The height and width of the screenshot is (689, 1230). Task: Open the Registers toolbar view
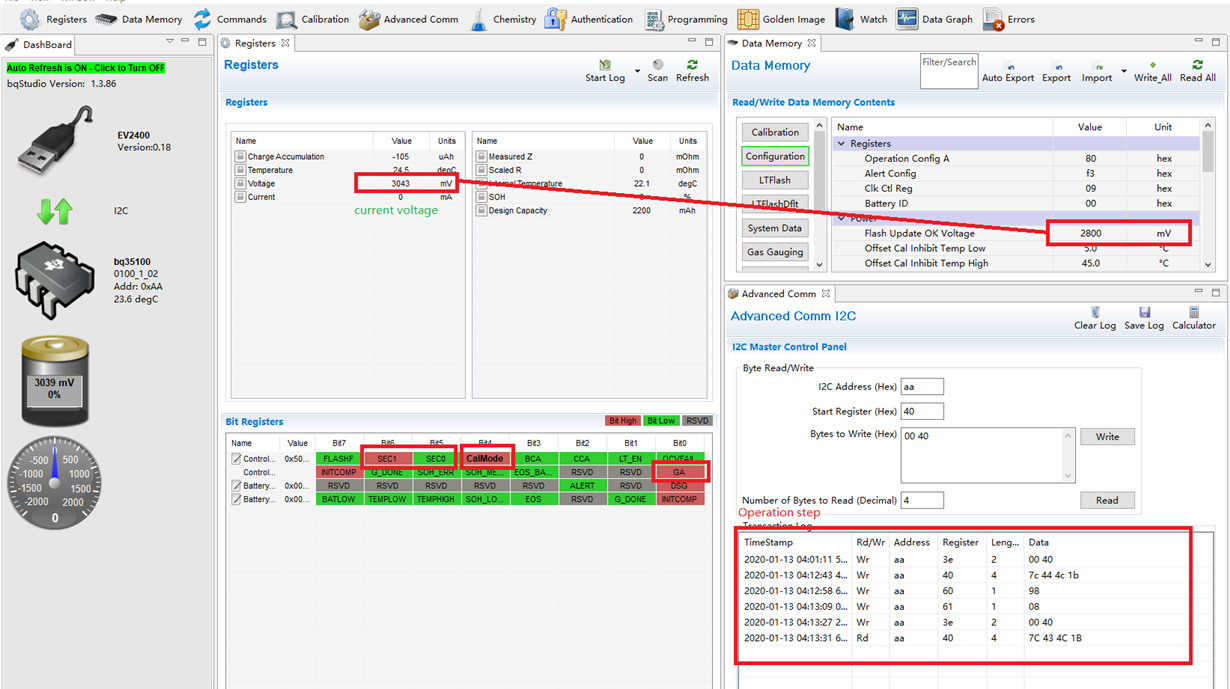[54, 19]
